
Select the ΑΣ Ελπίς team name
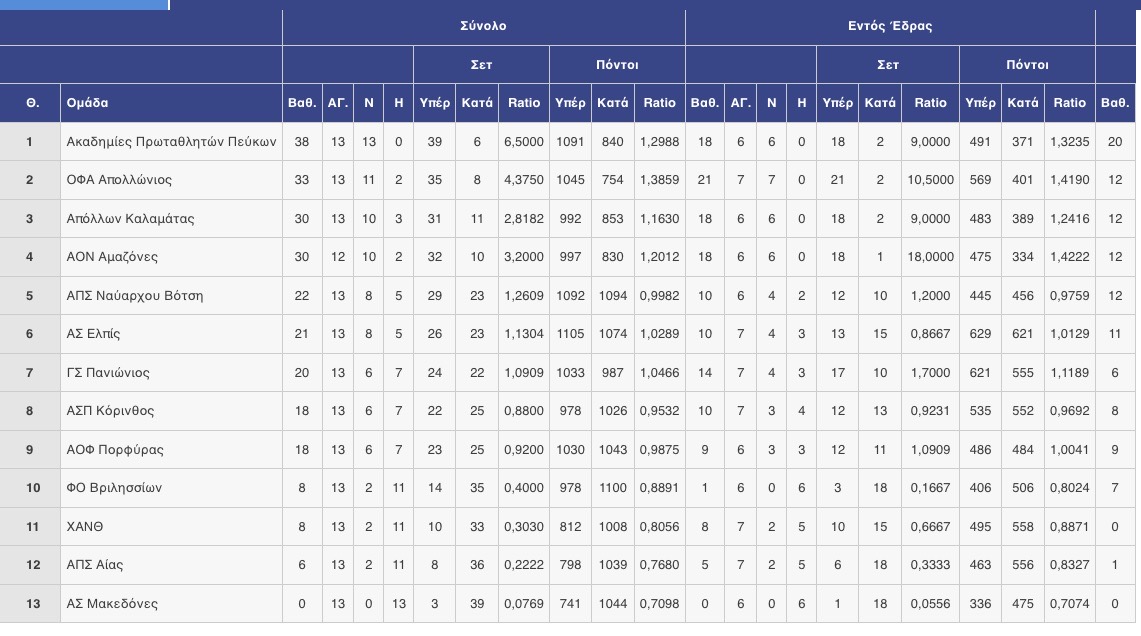(x=93, y=334)
